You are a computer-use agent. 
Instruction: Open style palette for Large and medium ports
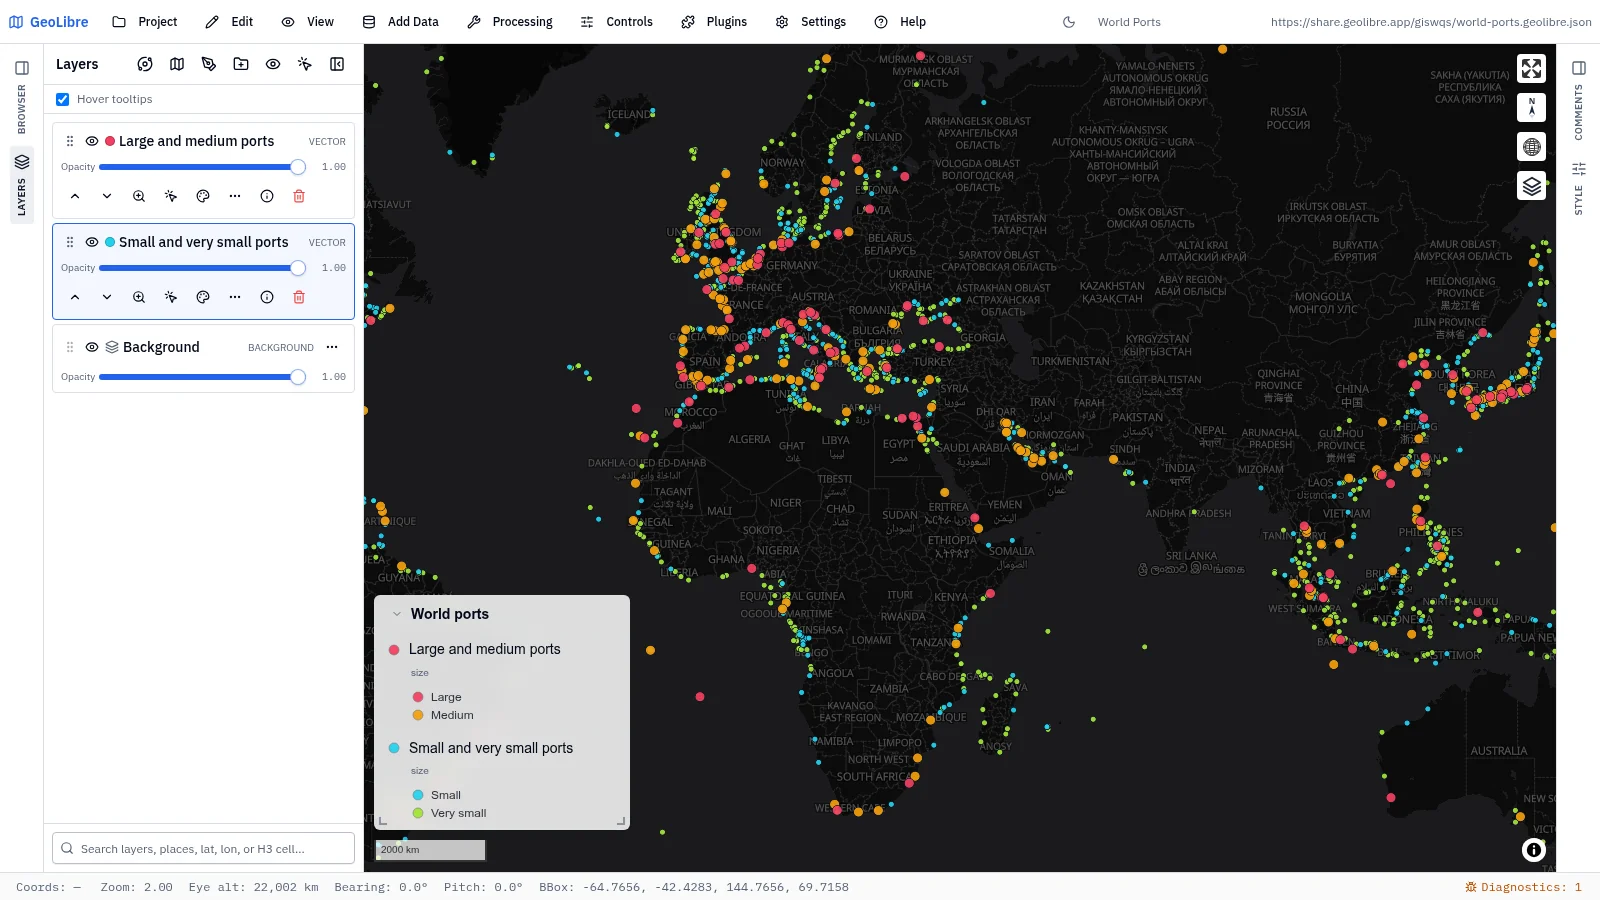click(x=203, y=196)
